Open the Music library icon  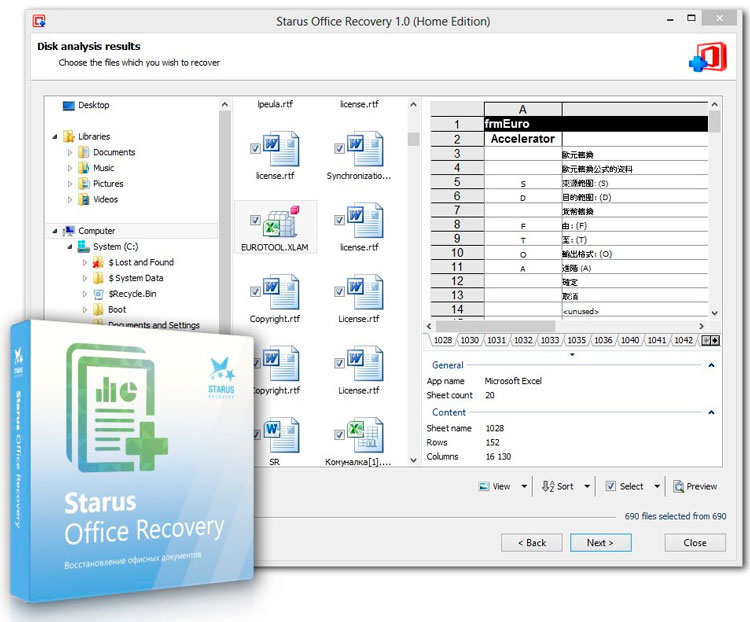(x=84, y=168)
